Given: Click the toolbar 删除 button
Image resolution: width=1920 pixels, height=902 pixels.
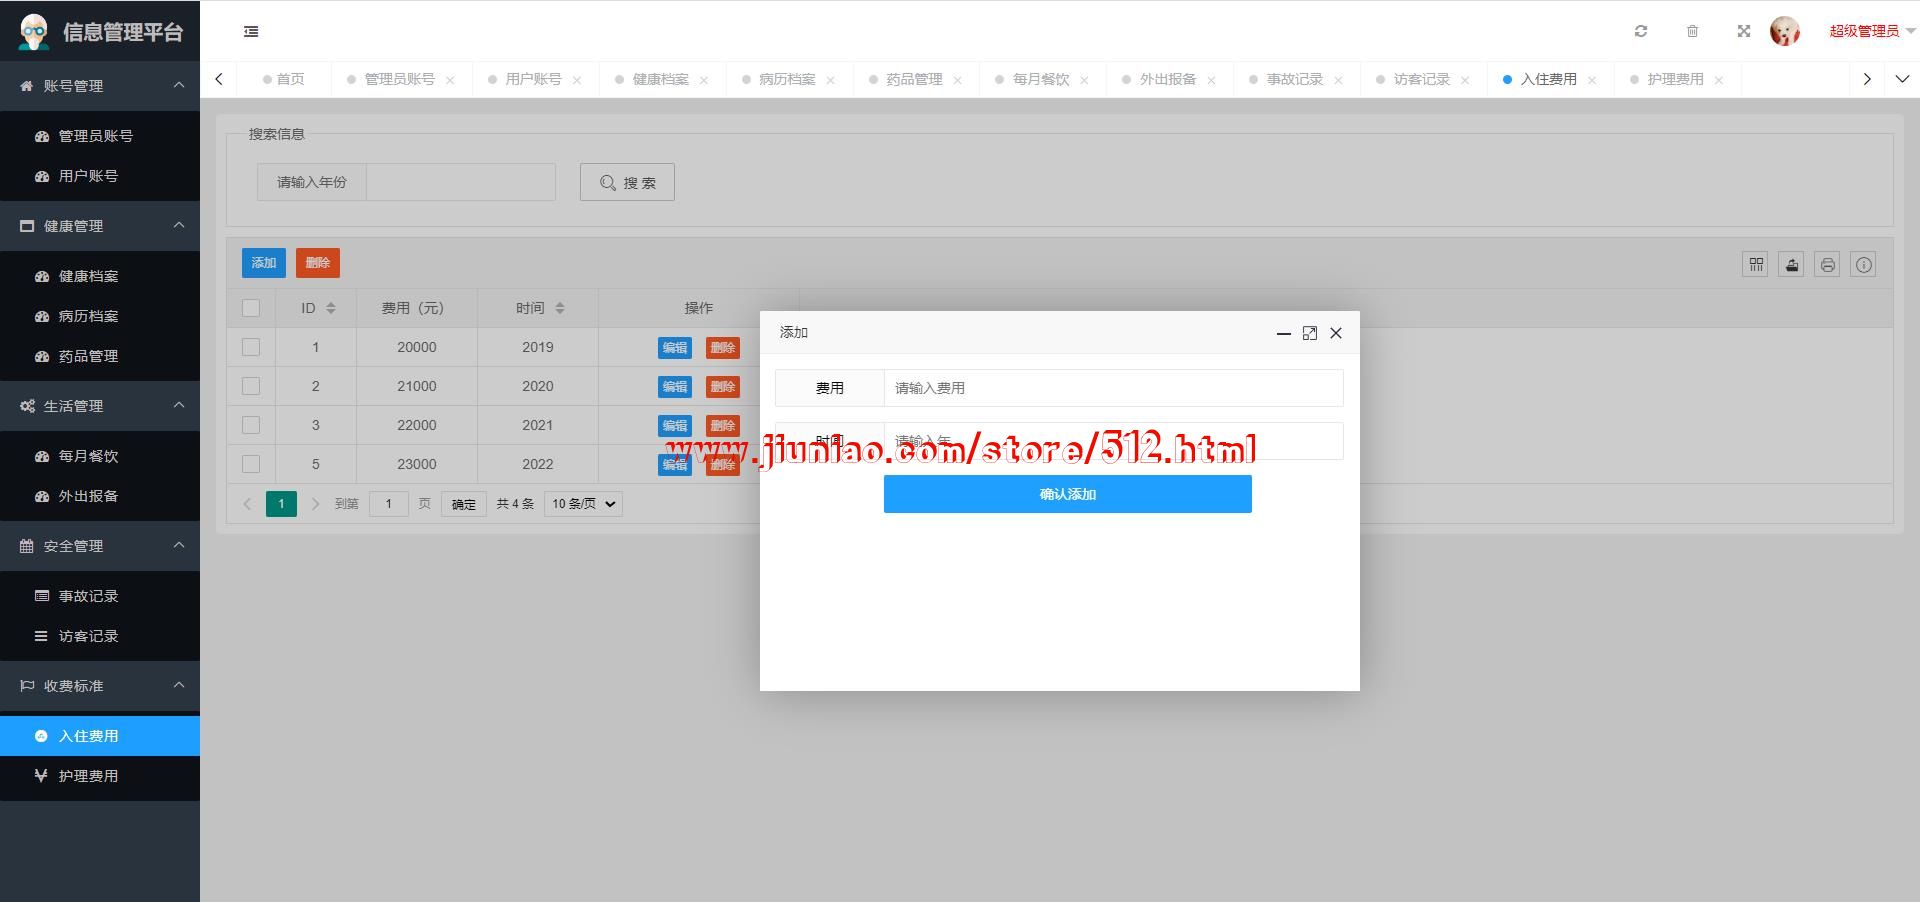Looking at the screenshot, I should point(318,263).
